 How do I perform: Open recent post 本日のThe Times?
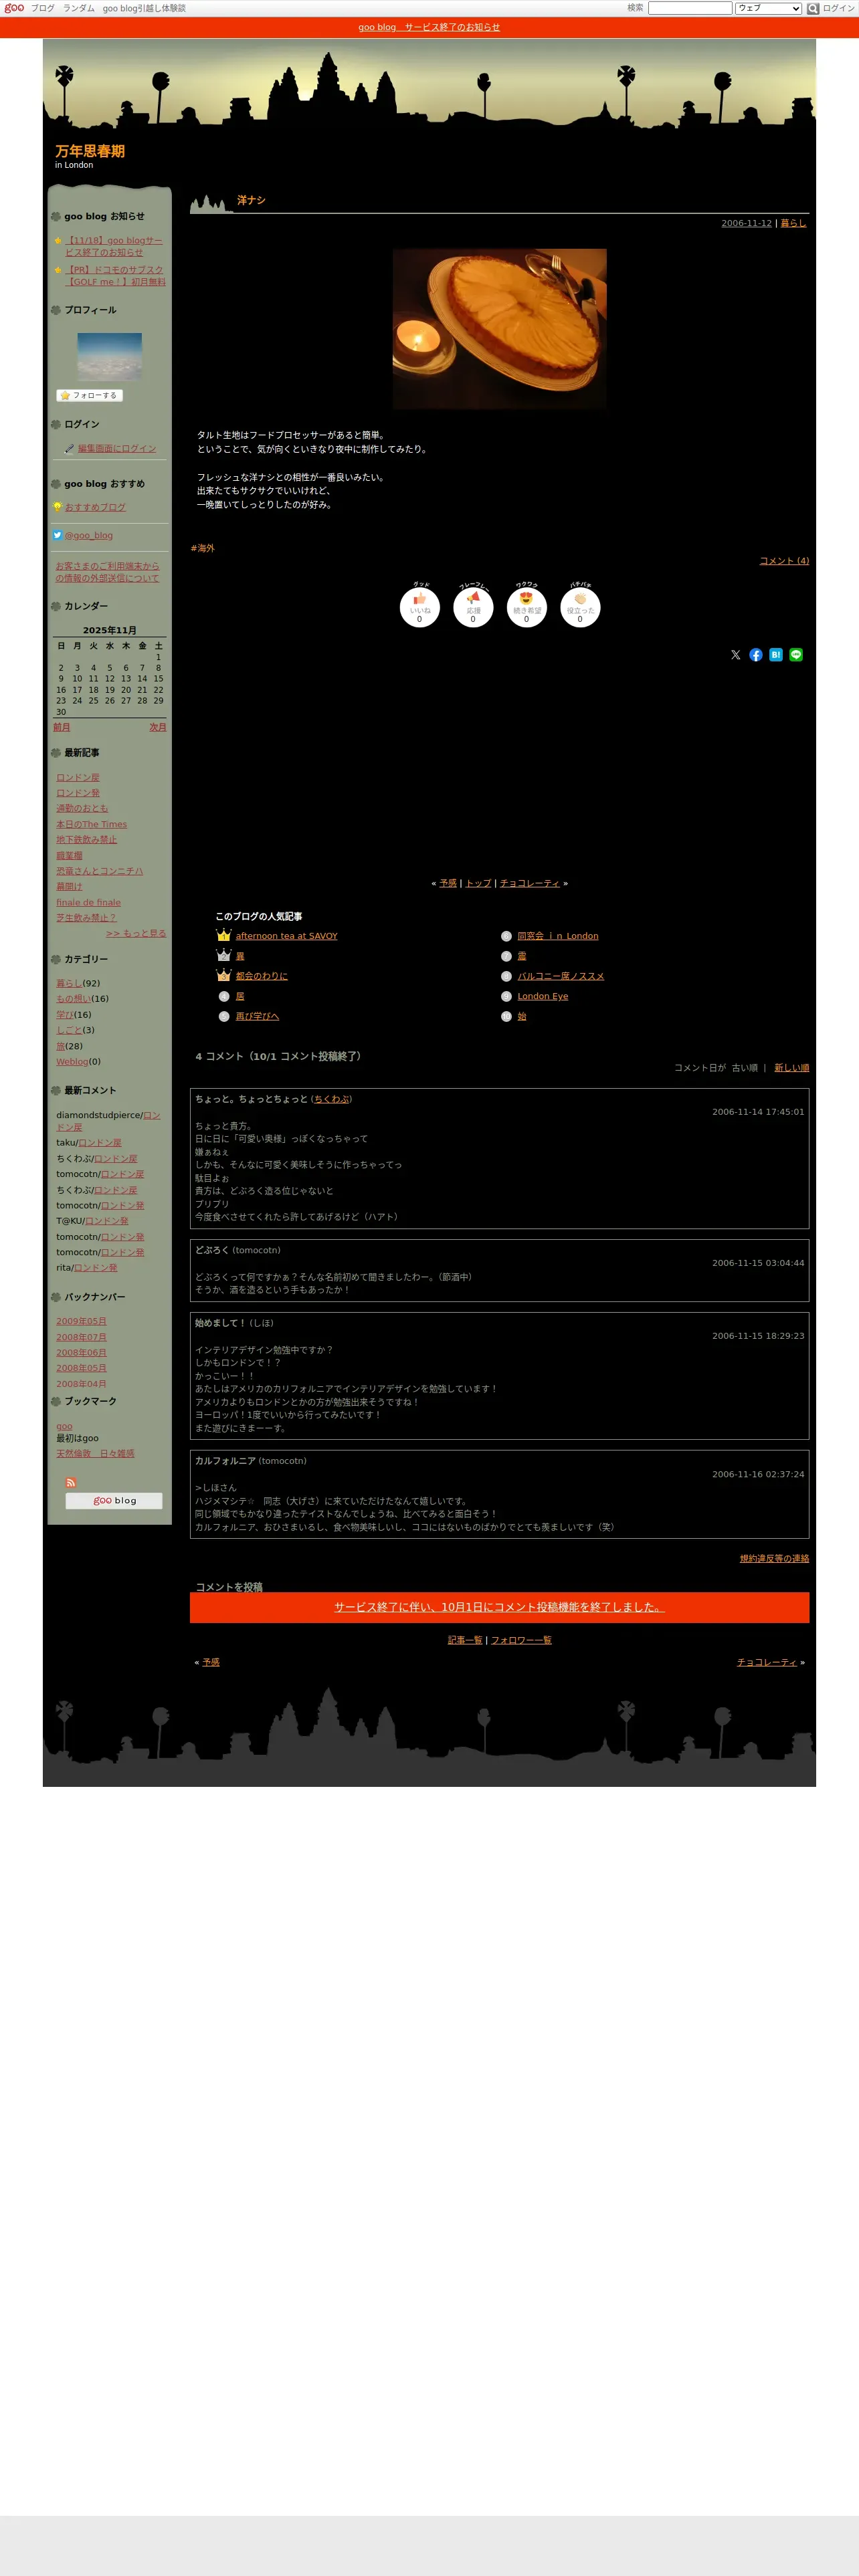point(91,824)
